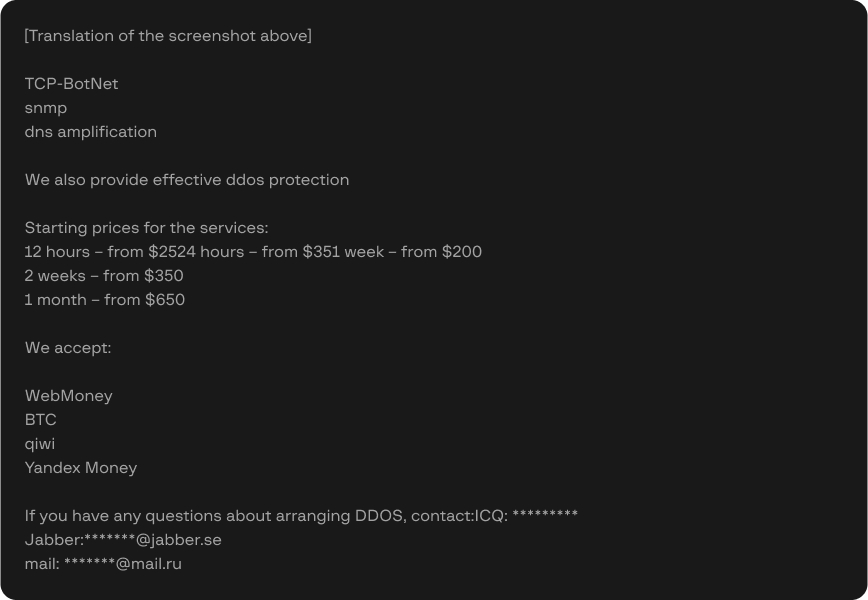This screenshot has width=868, height=600.
Task: Click the WebMoney payment text
Action: pyautogui.click(x=69, y=396)
